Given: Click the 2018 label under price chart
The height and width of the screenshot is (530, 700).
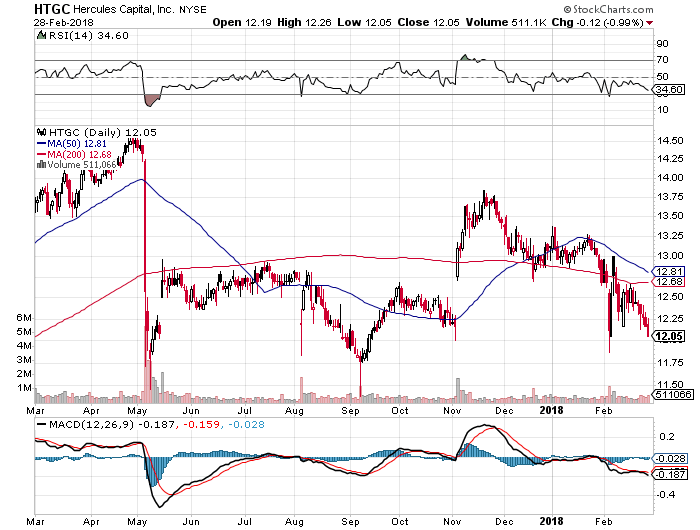Looking at the screenshot, I should pyautogui.click(x=552, y=410).
